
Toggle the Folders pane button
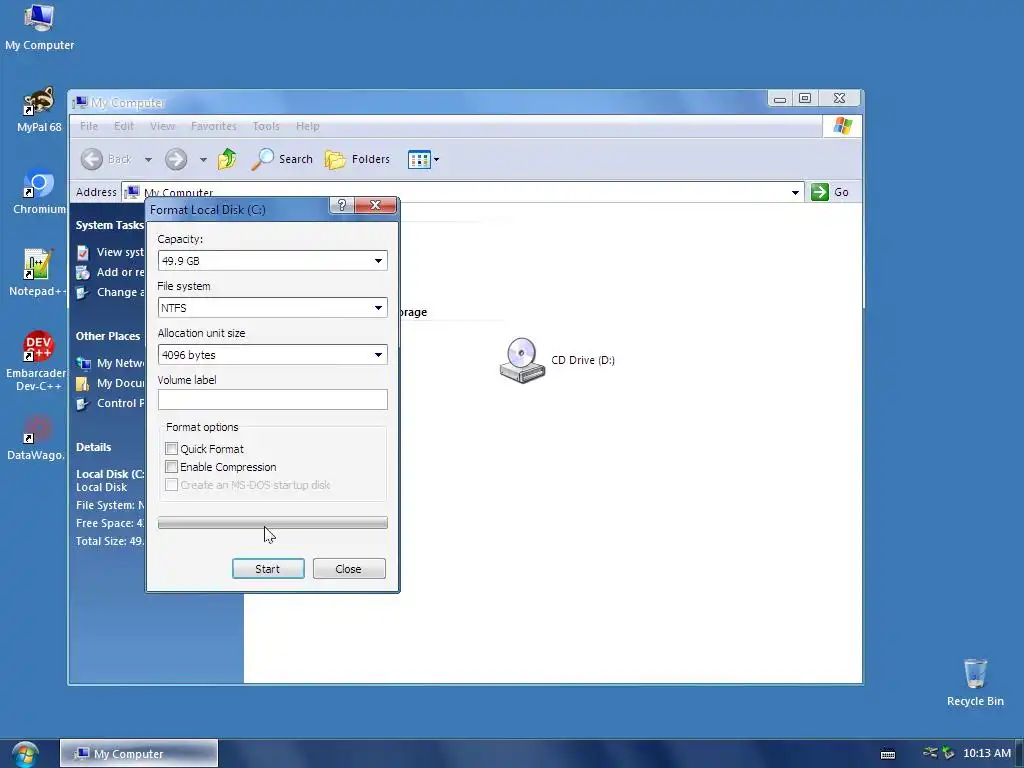[x=357, y=159]
